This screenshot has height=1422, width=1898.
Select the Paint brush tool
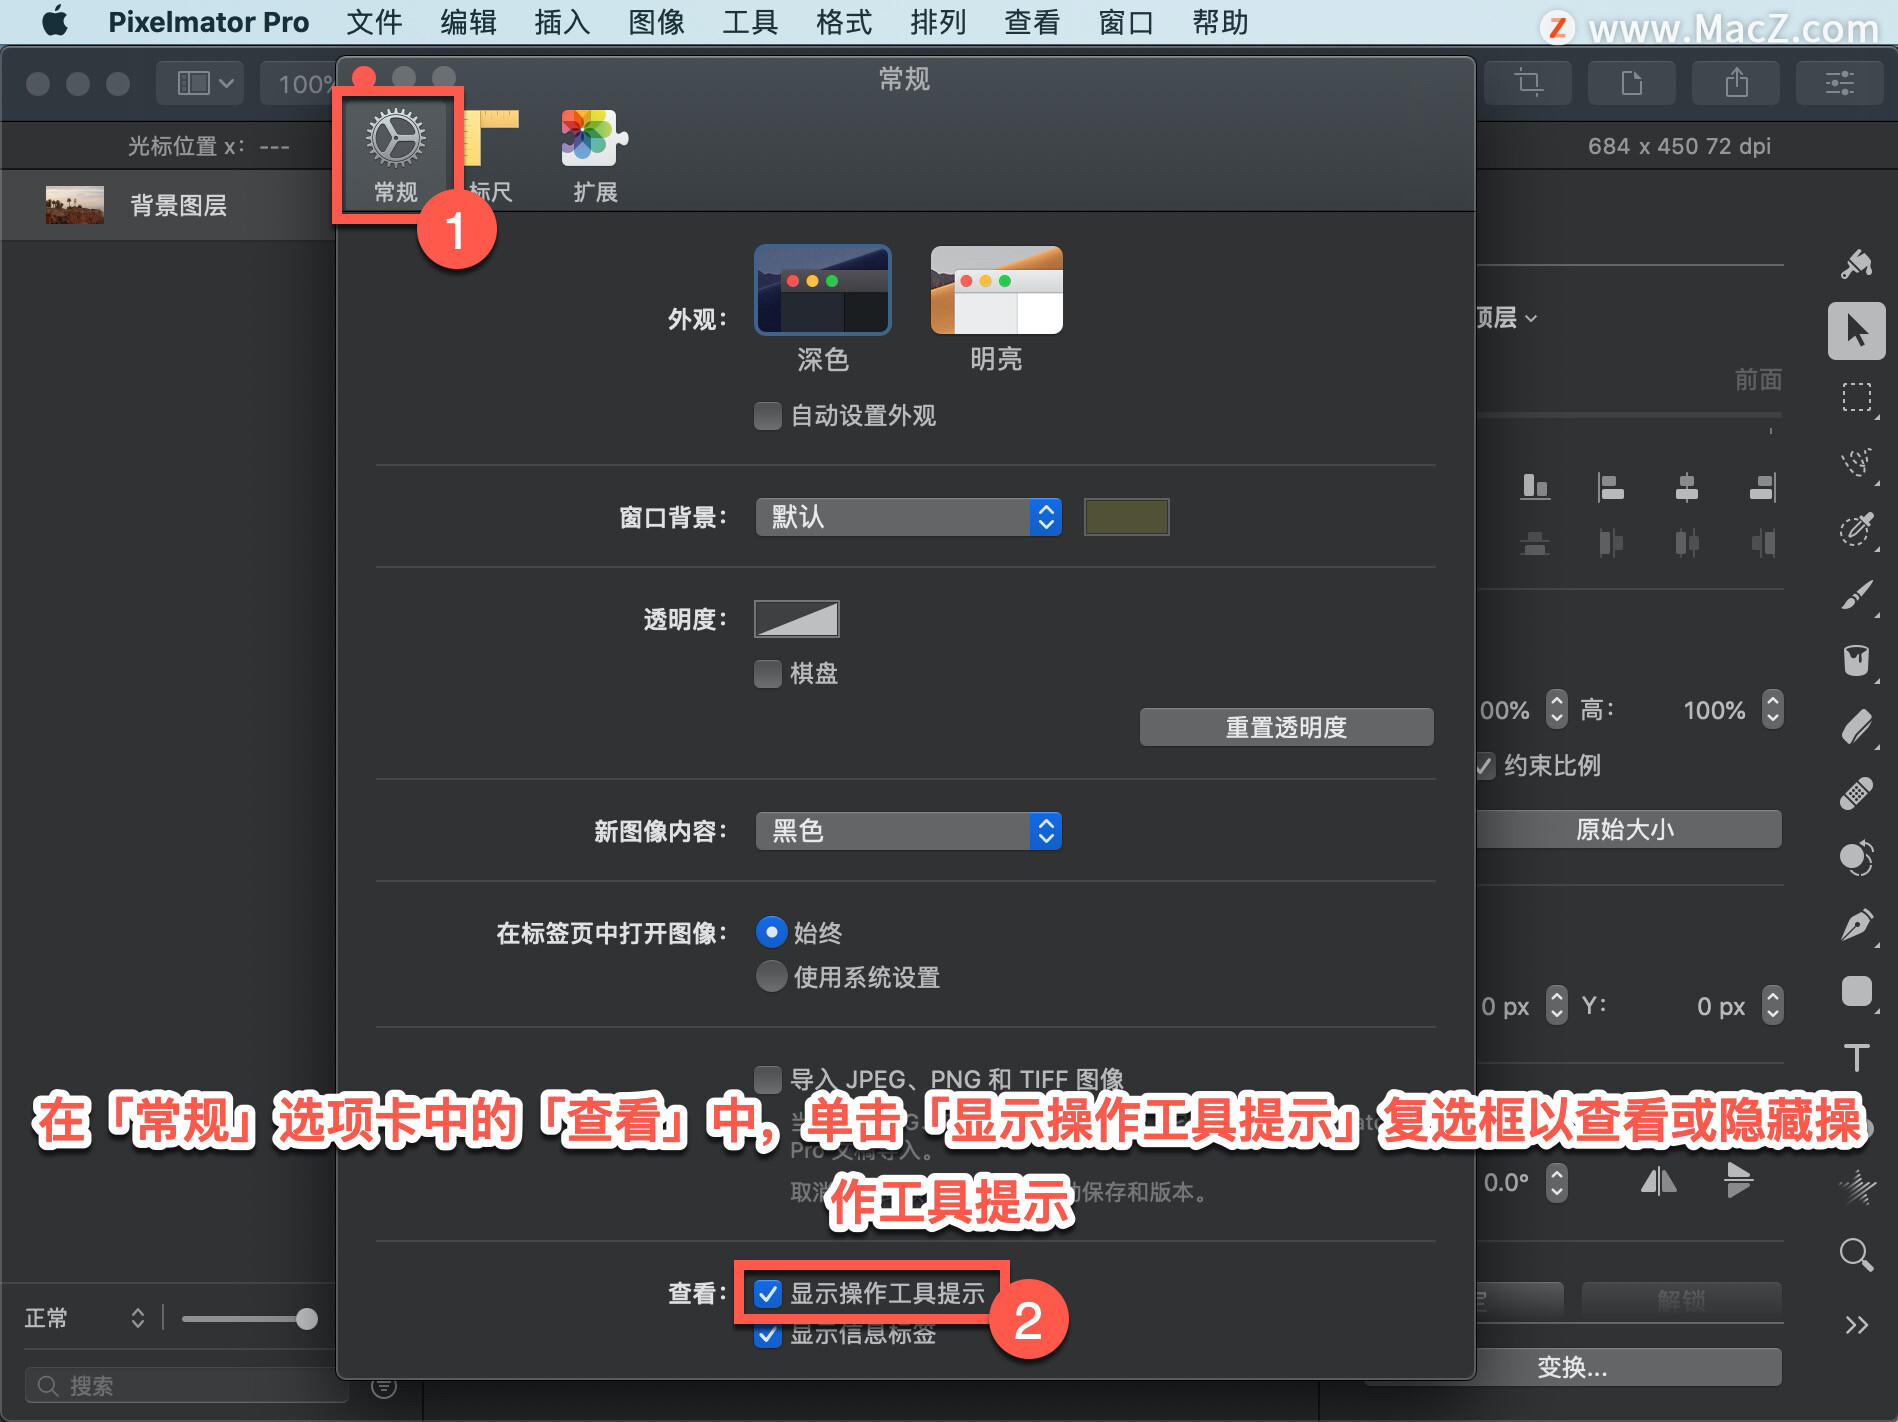coord(1857,595)
